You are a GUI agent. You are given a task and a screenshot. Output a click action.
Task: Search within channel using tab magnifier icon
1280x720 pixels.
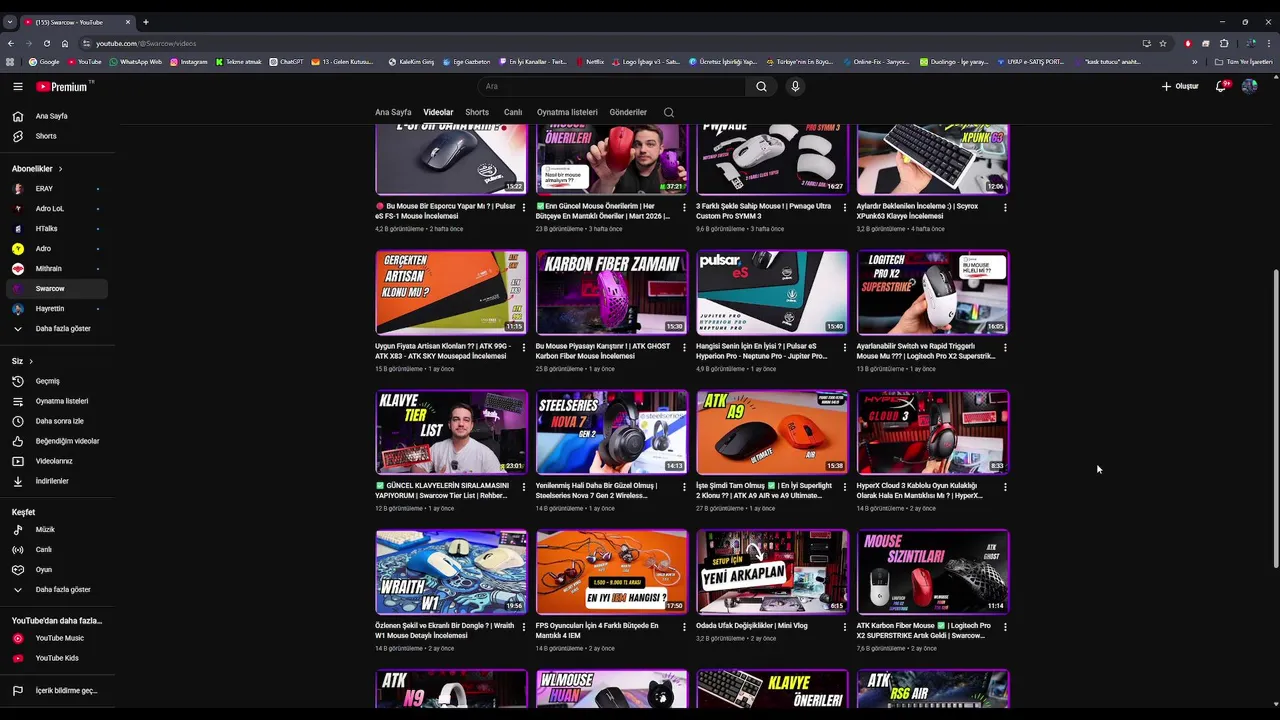[x=669, y=112]
